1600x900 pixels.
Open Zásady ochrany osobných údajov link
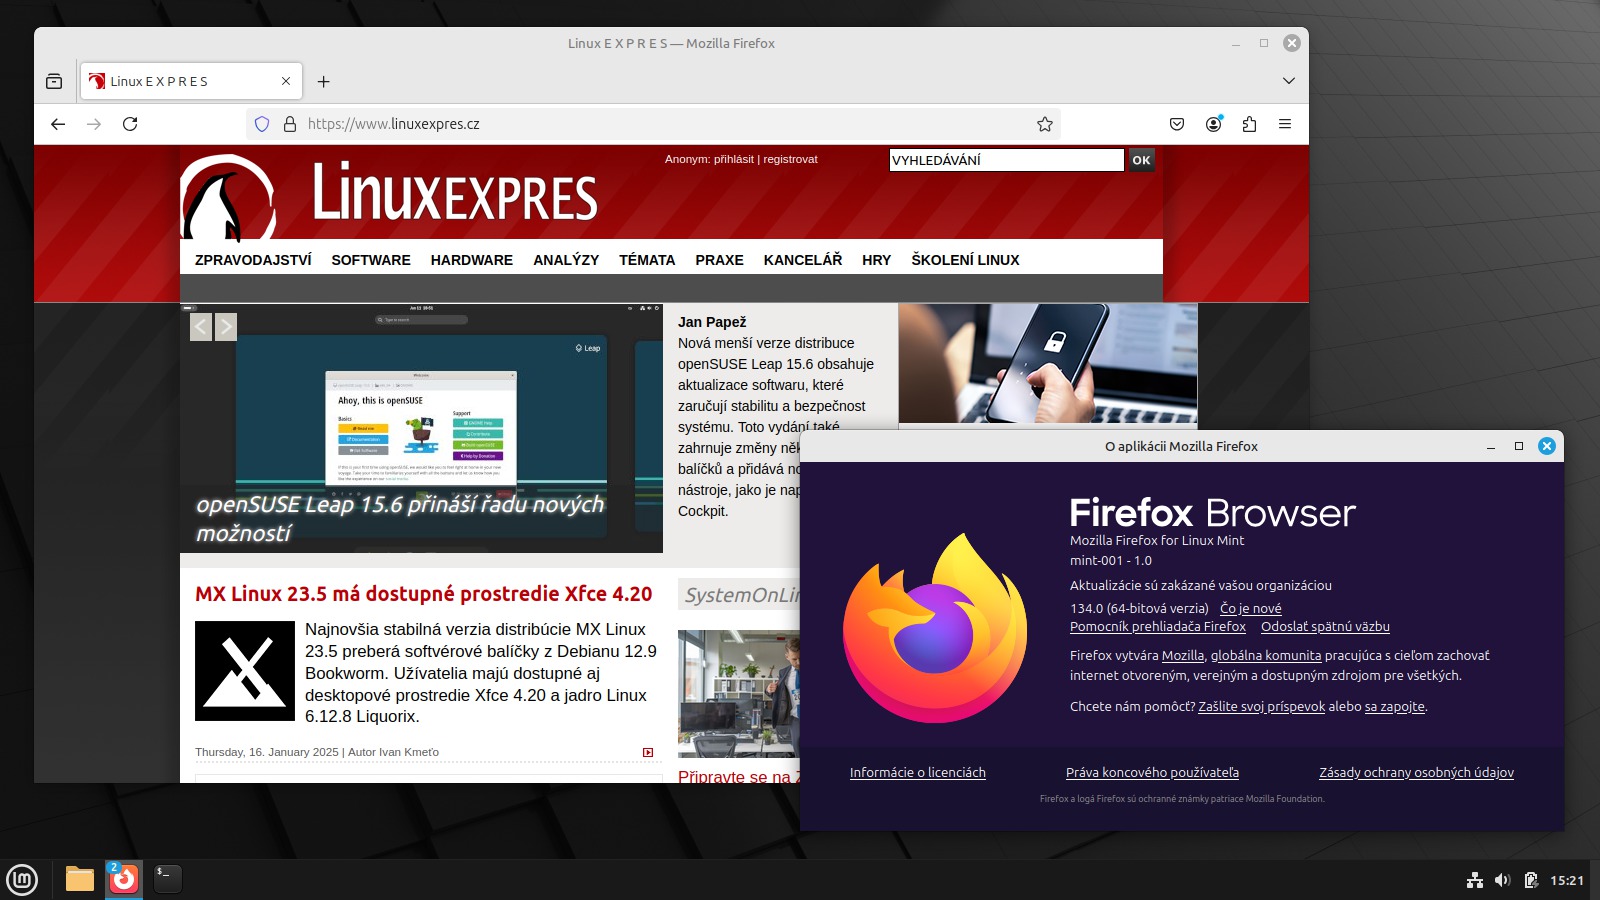1416,773
